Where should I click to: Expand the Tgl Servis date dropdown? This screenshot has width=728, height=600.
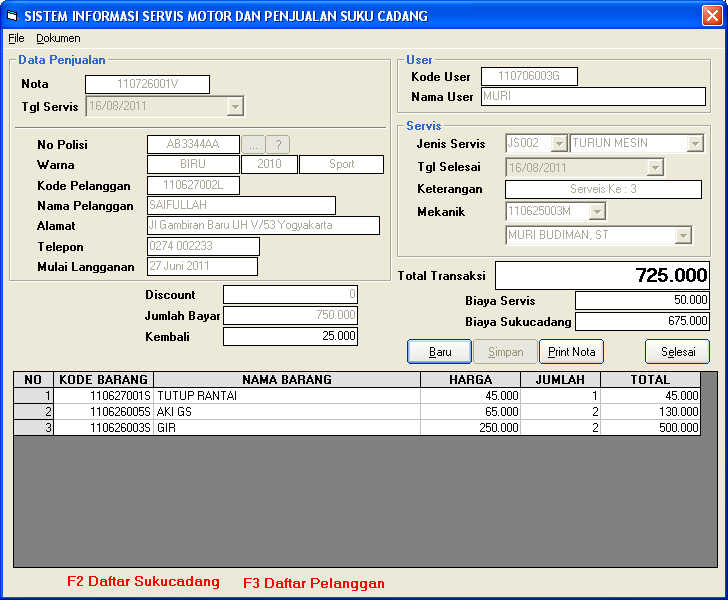point(235,106)
